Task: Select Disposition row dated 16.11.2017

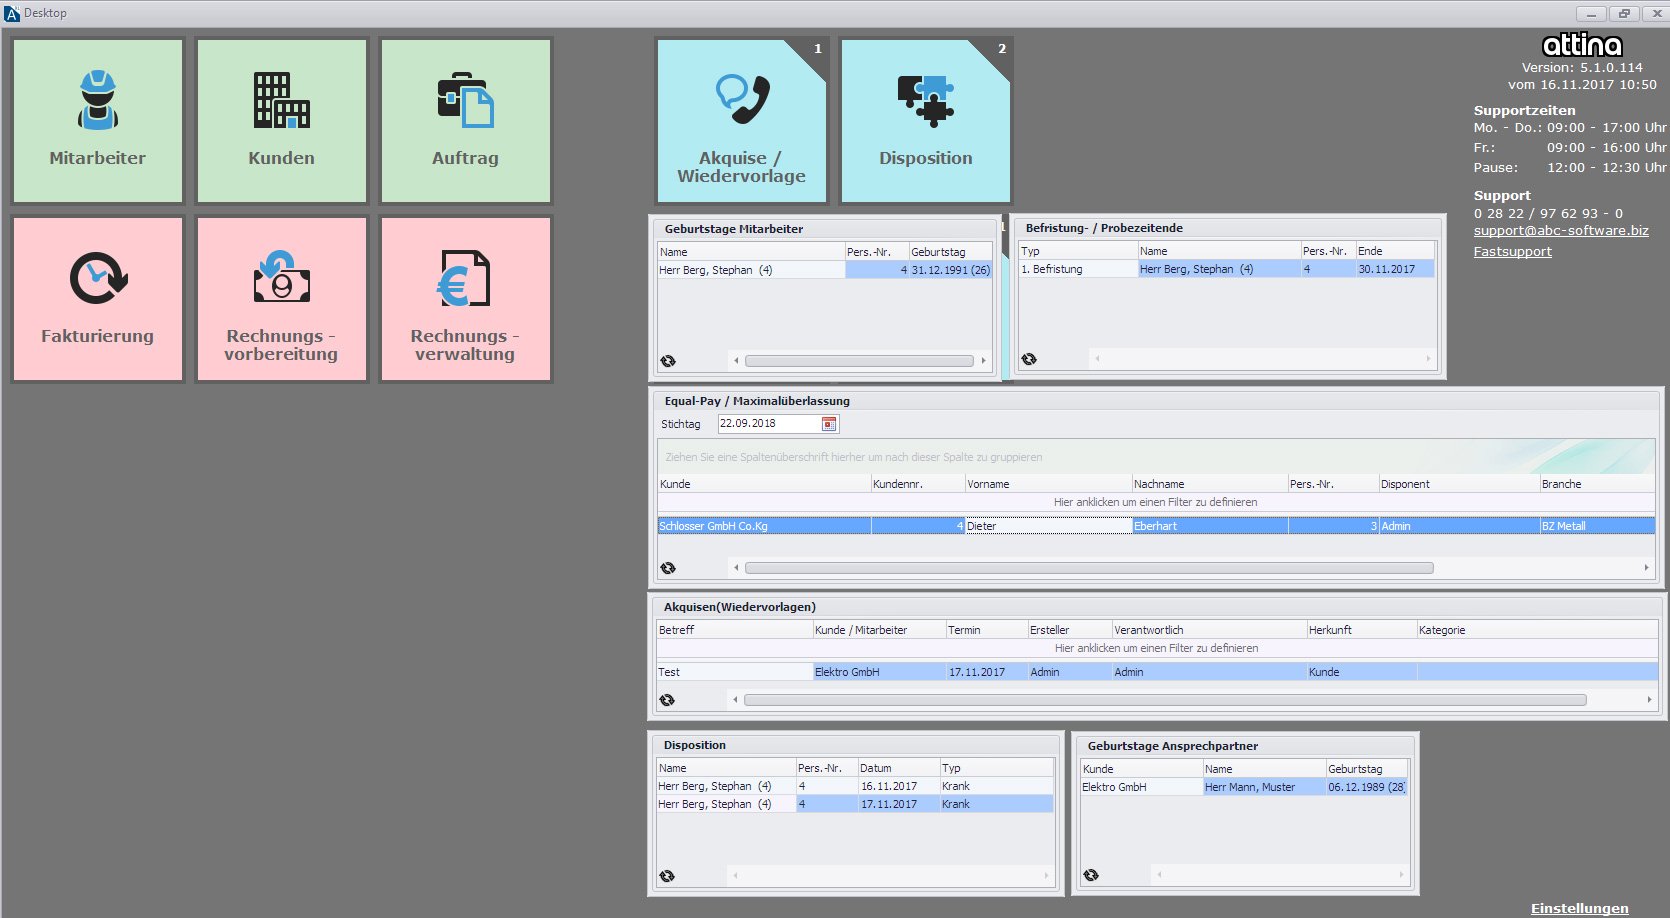Action: pos(855,786)
